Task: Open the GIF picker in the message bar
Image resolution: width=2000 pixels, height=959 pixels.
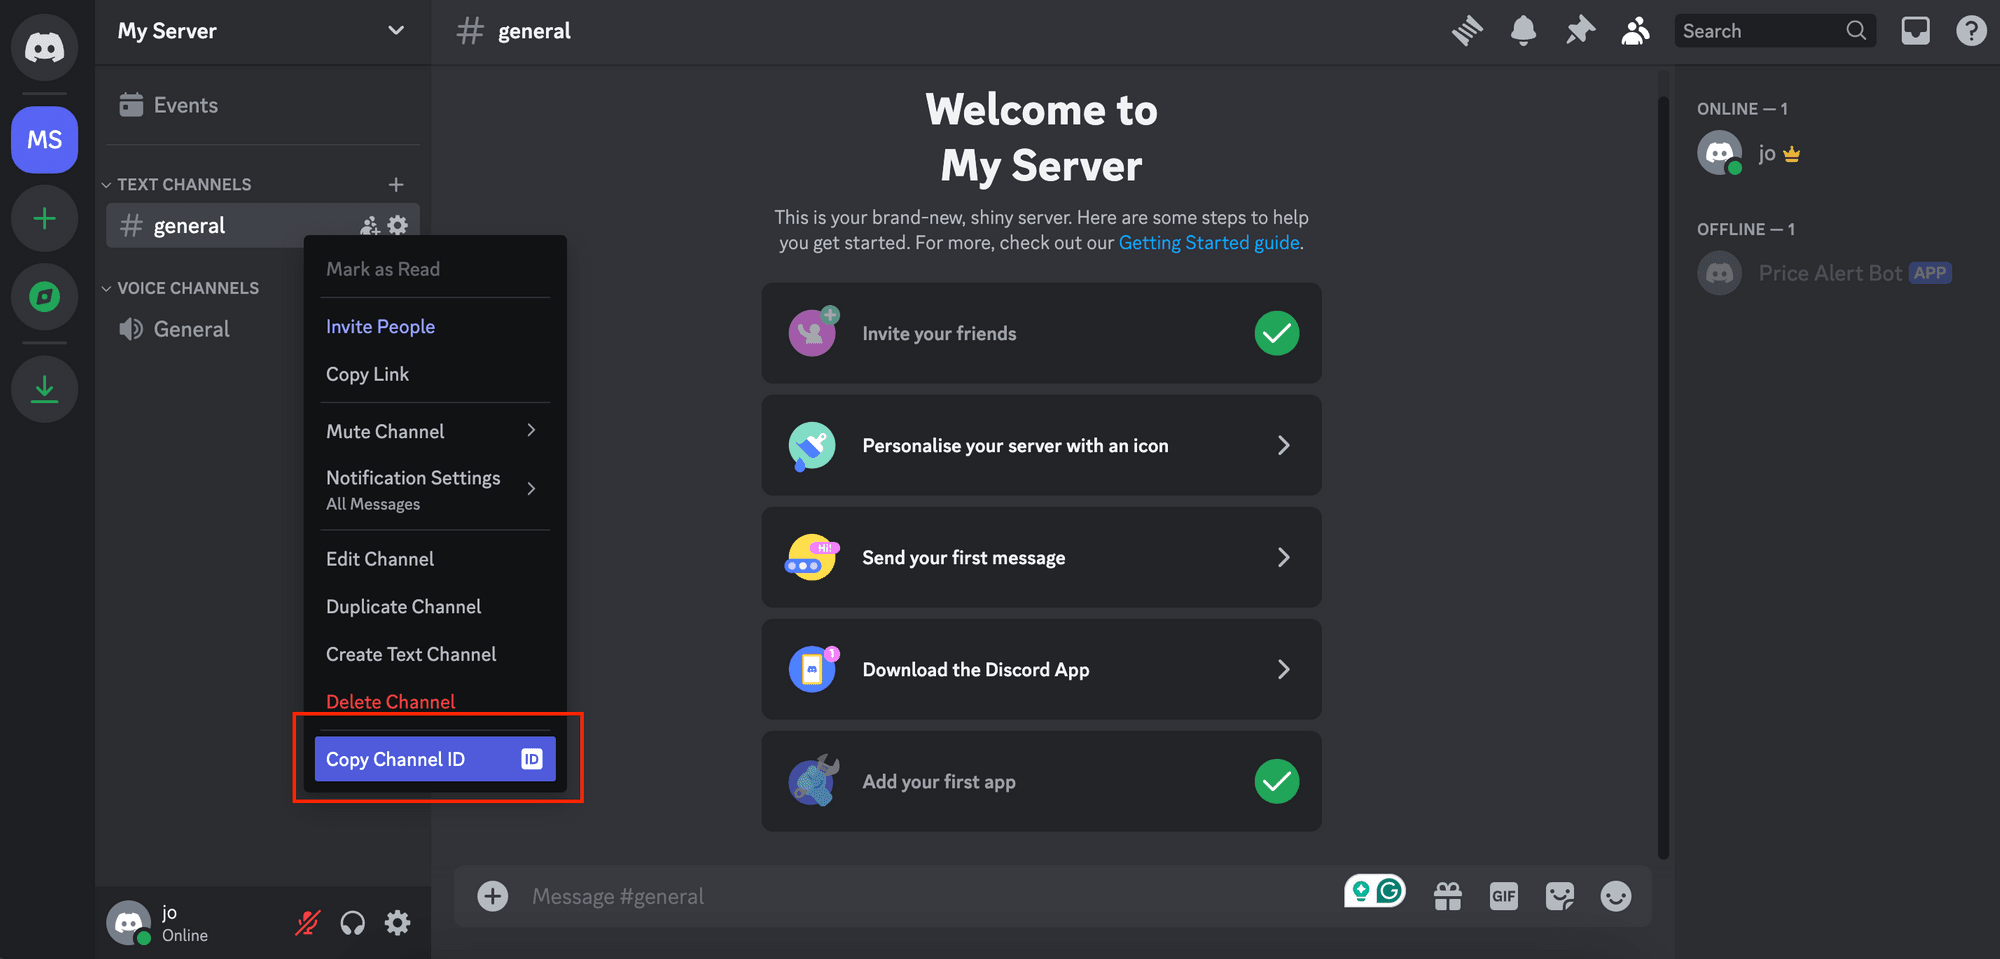Action: click(x=1504, y=896)
